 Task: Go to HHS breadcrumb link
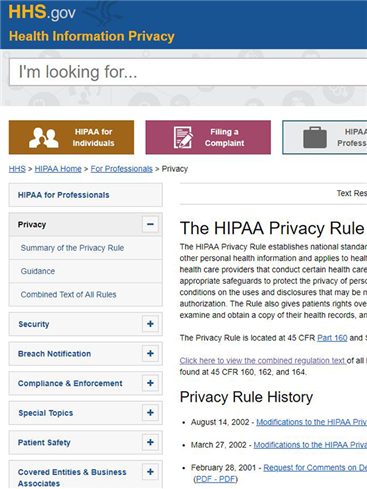click(x=17, y=169)
